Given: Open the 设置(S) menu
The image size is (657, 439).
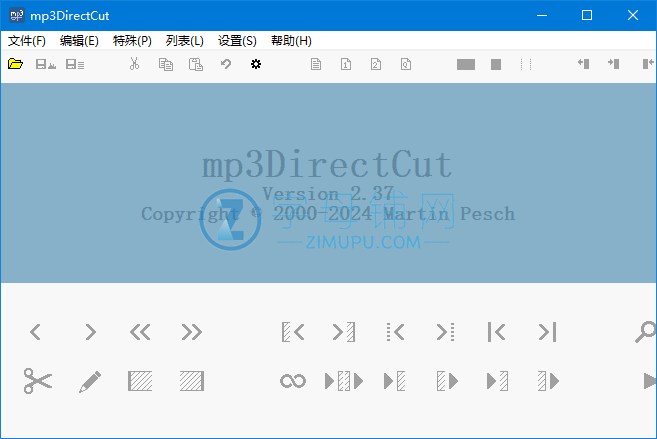Looking at the screenshot, I should click(237, 41).
